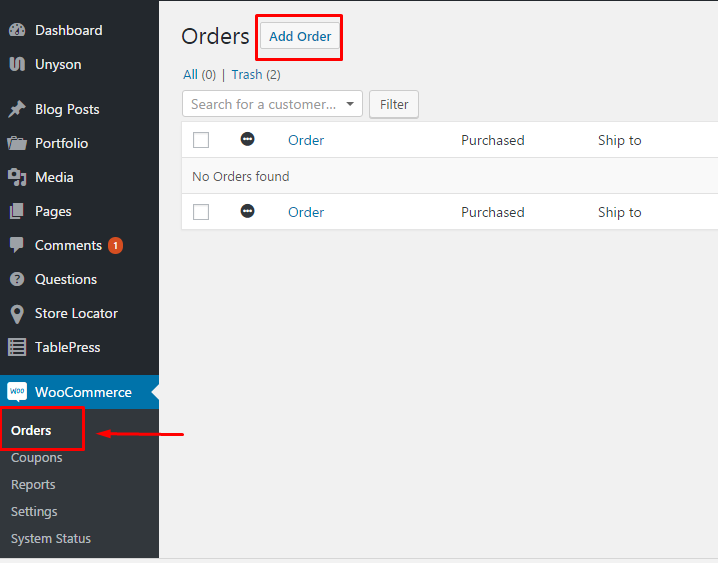Tick the select-all checkbox in table footer
718x563 pixels.
coord(201,212)
